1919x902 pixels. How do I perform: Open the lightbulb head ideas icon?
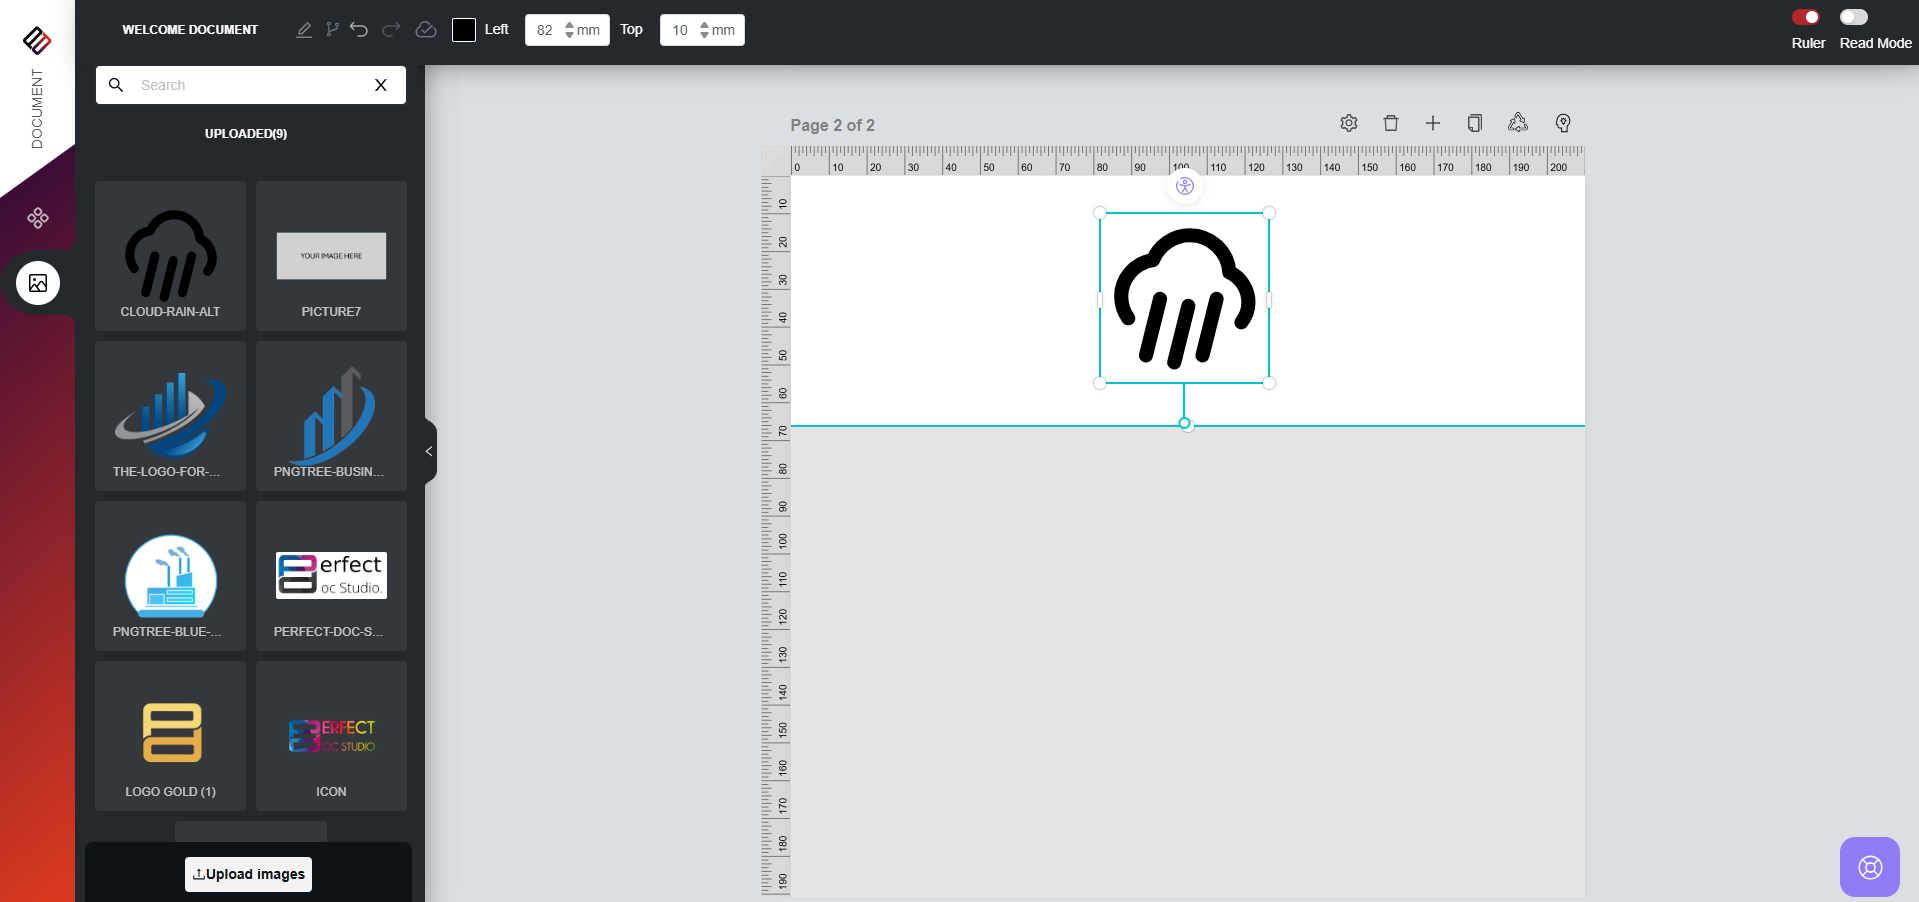click(1563, 123)
